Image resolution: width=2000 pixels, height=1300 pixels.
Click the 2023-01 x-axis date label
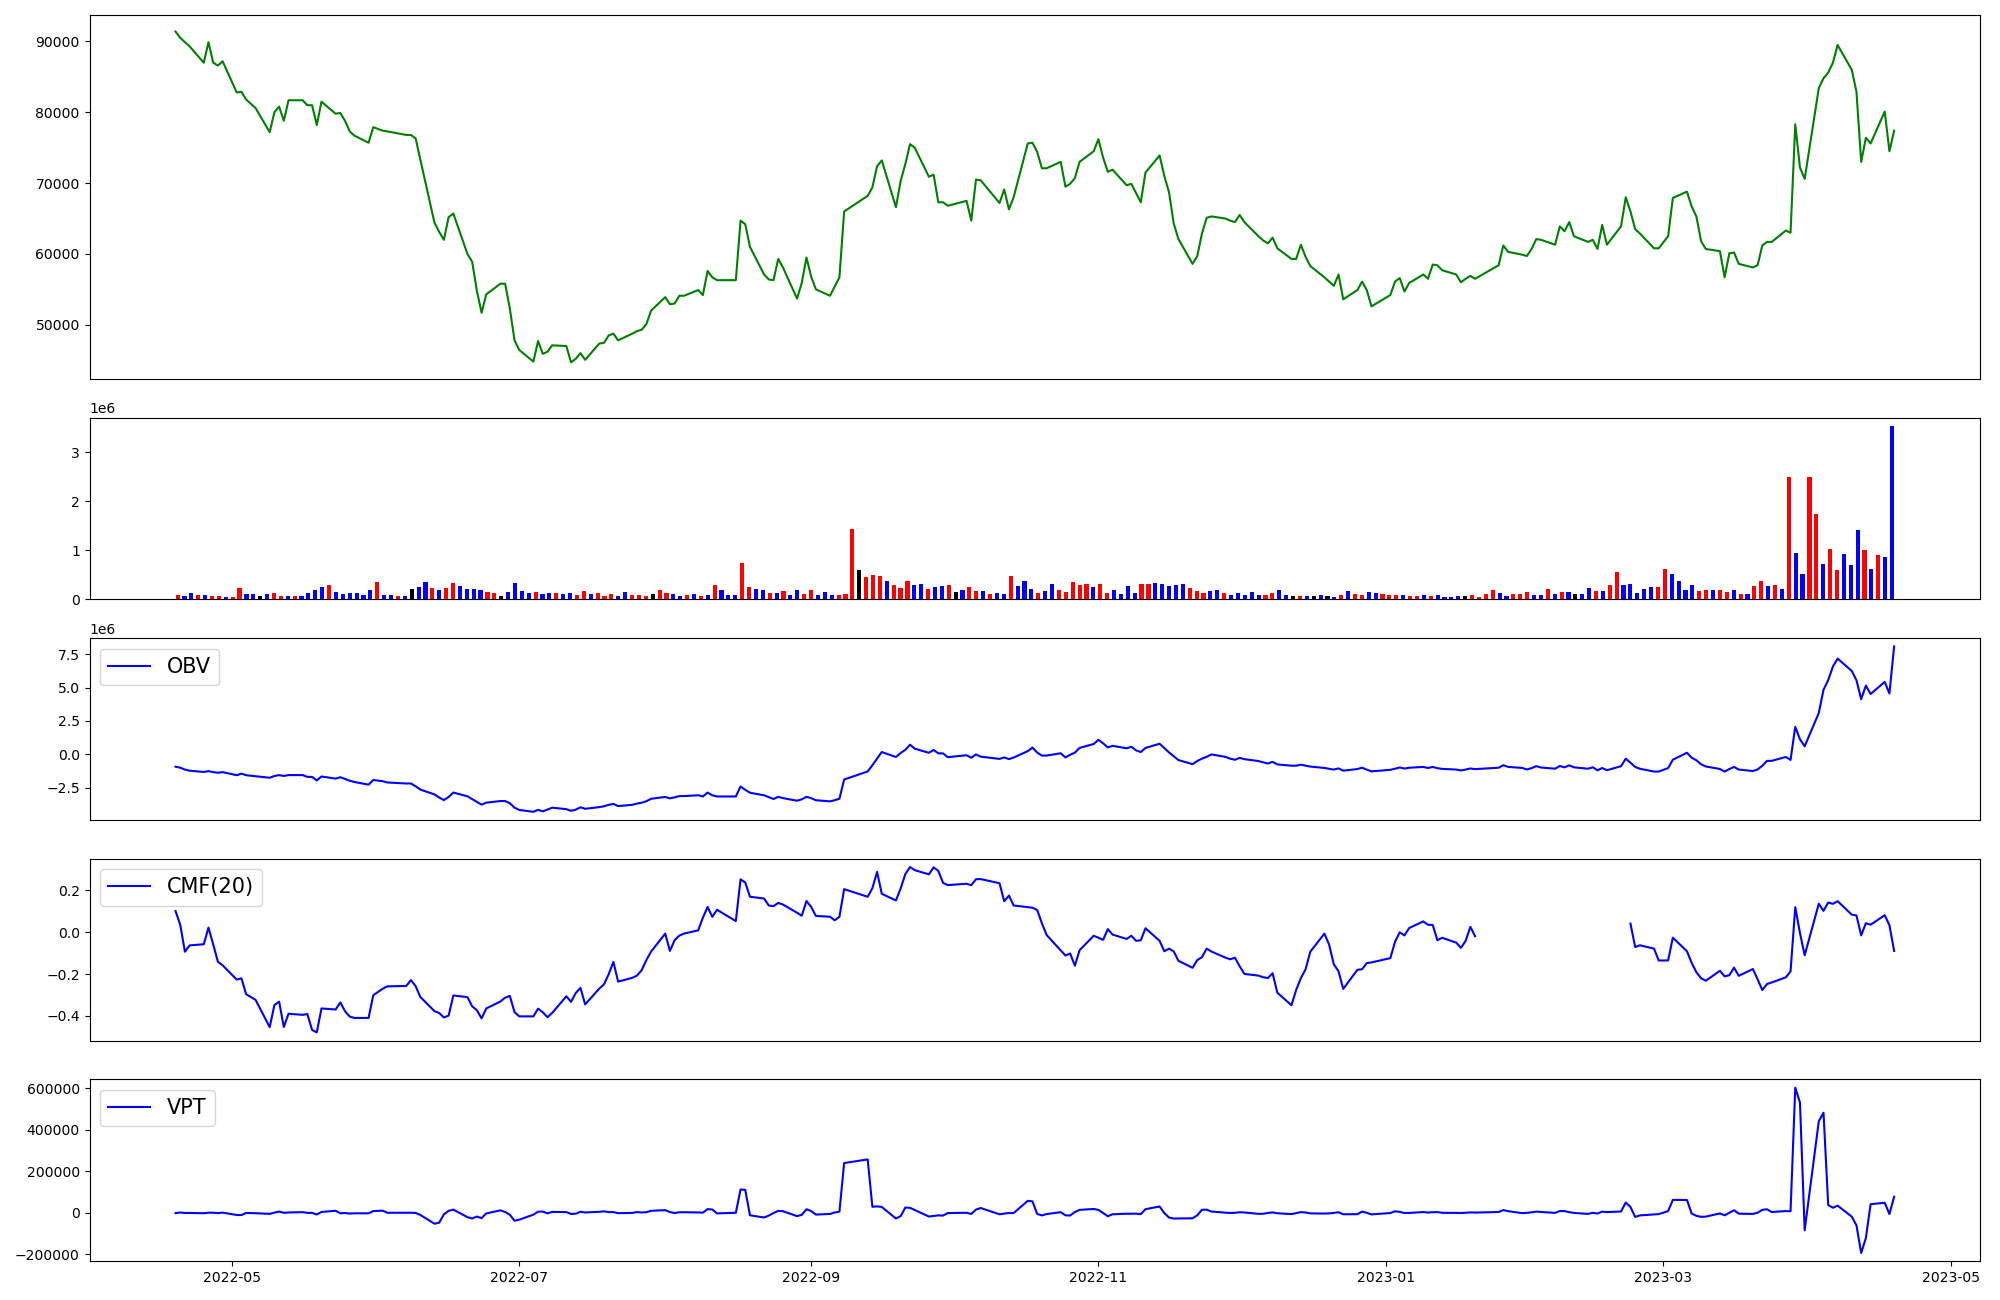pyautogui.click(x=1385, y=1276)
